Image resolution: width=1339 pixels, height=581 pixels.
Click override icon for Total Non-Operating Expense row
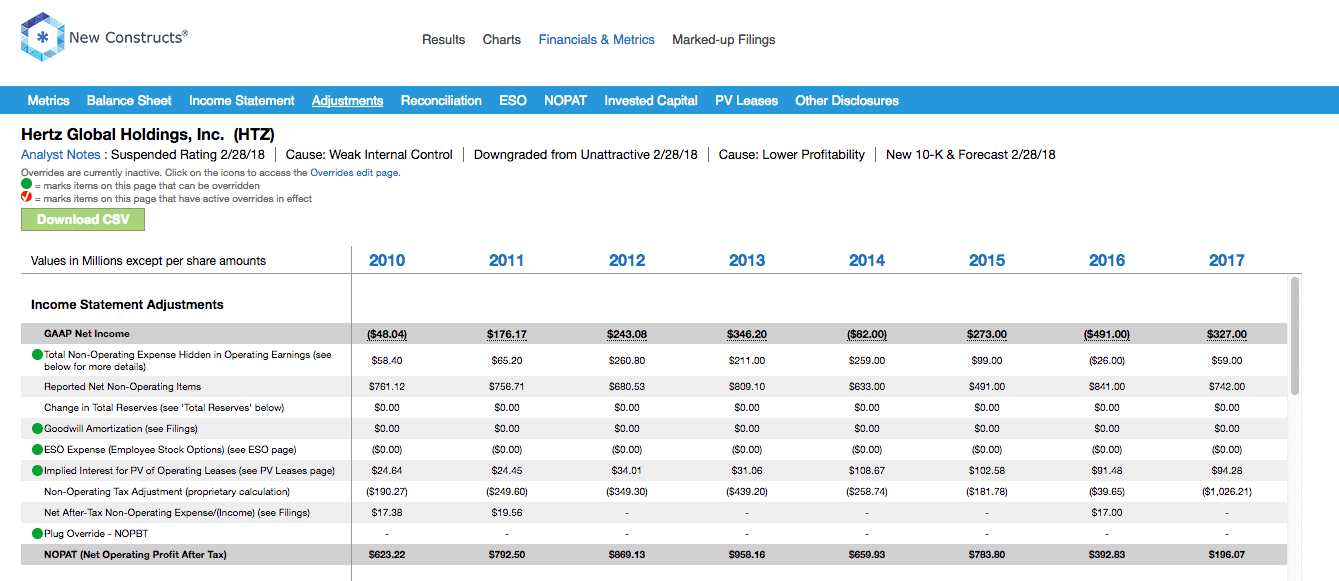point(37,355)
